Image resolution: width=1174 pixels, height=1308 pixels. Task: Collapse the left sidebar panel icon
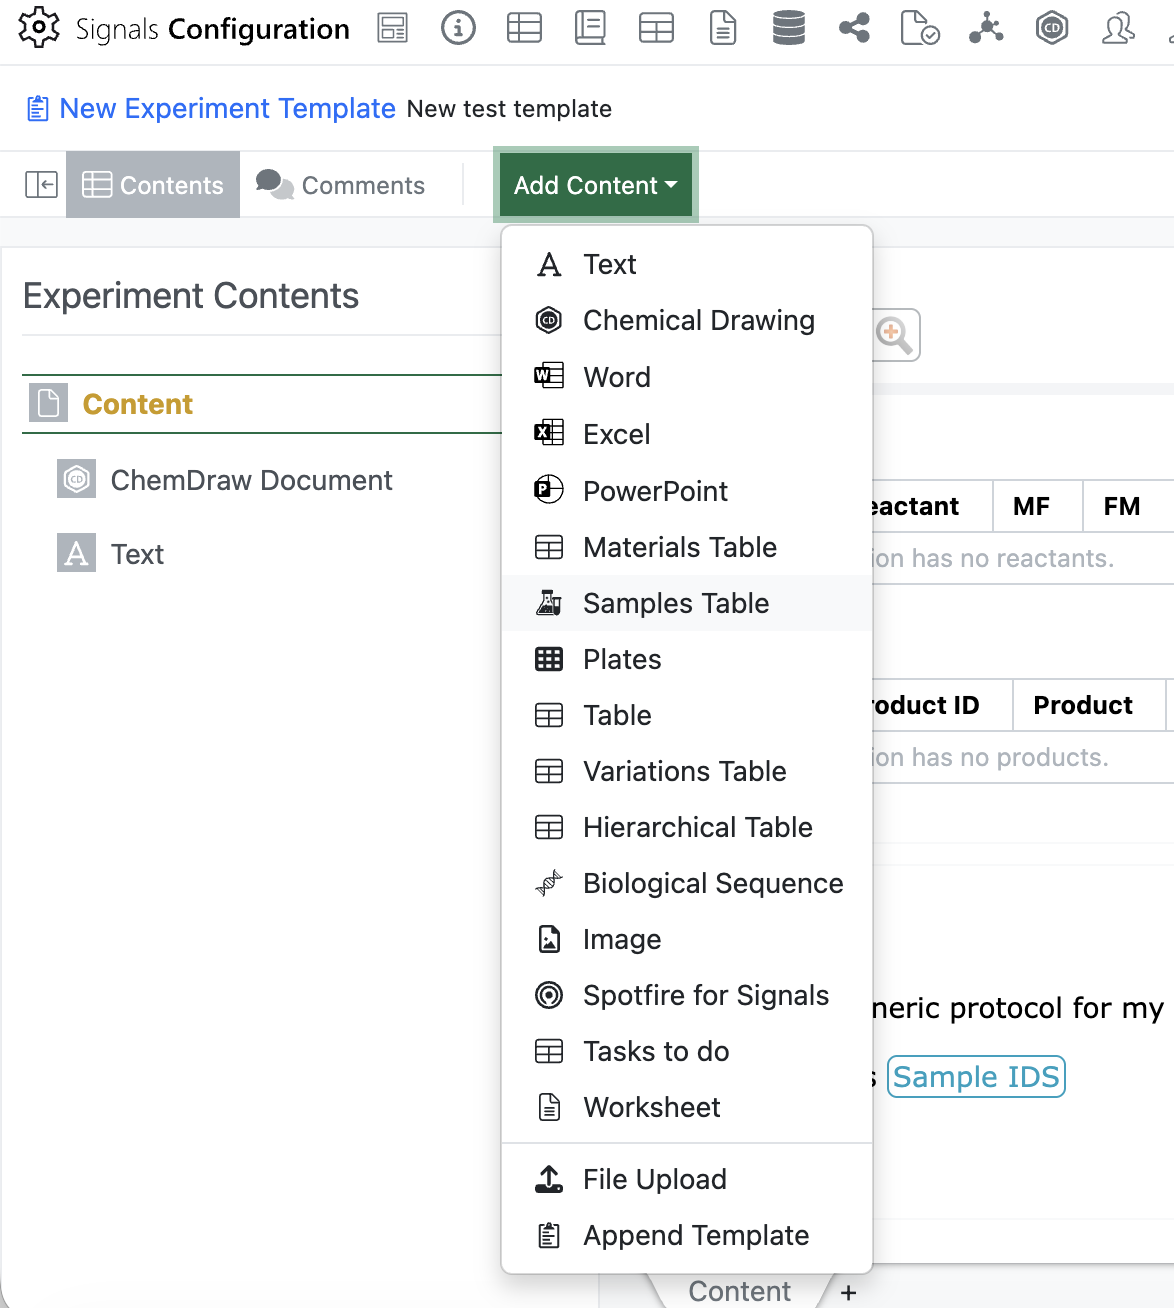tap(41, 185)
